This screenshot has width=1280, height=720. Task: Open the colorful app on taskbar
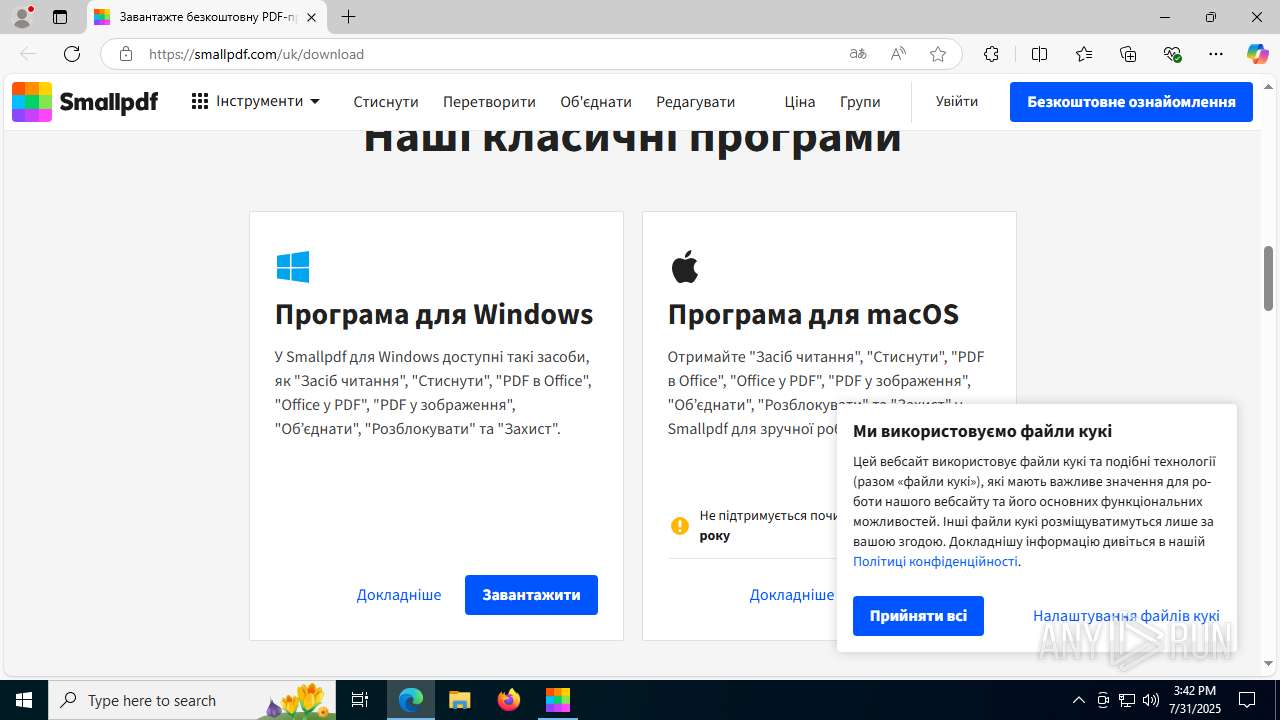[x=557, y=700]
